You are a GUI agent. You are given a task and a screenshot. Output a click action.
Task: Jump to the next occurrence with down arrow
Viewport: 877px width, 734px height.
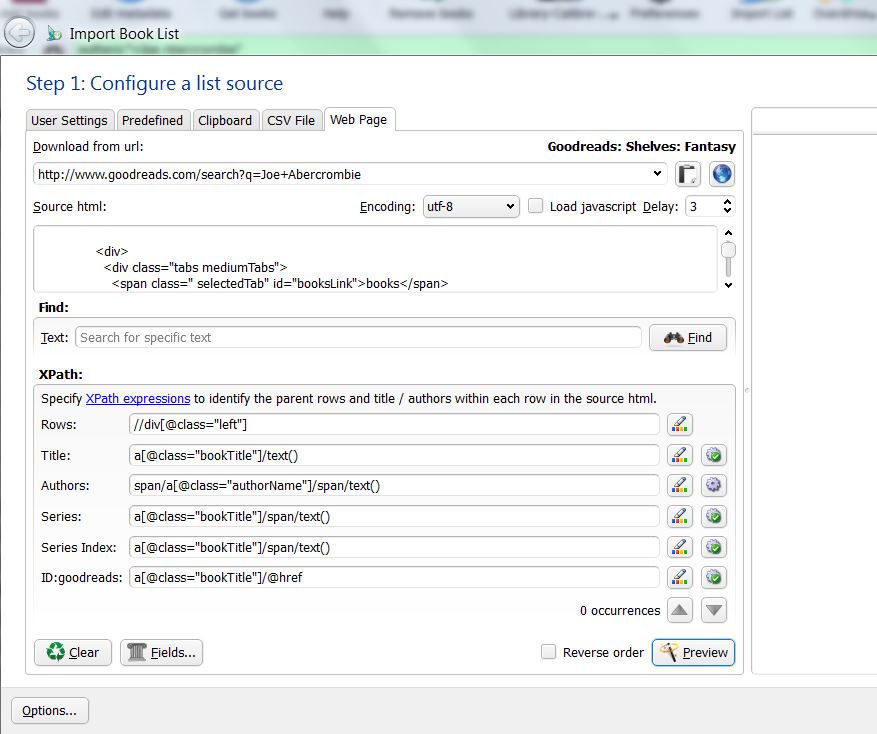[714, 610]
